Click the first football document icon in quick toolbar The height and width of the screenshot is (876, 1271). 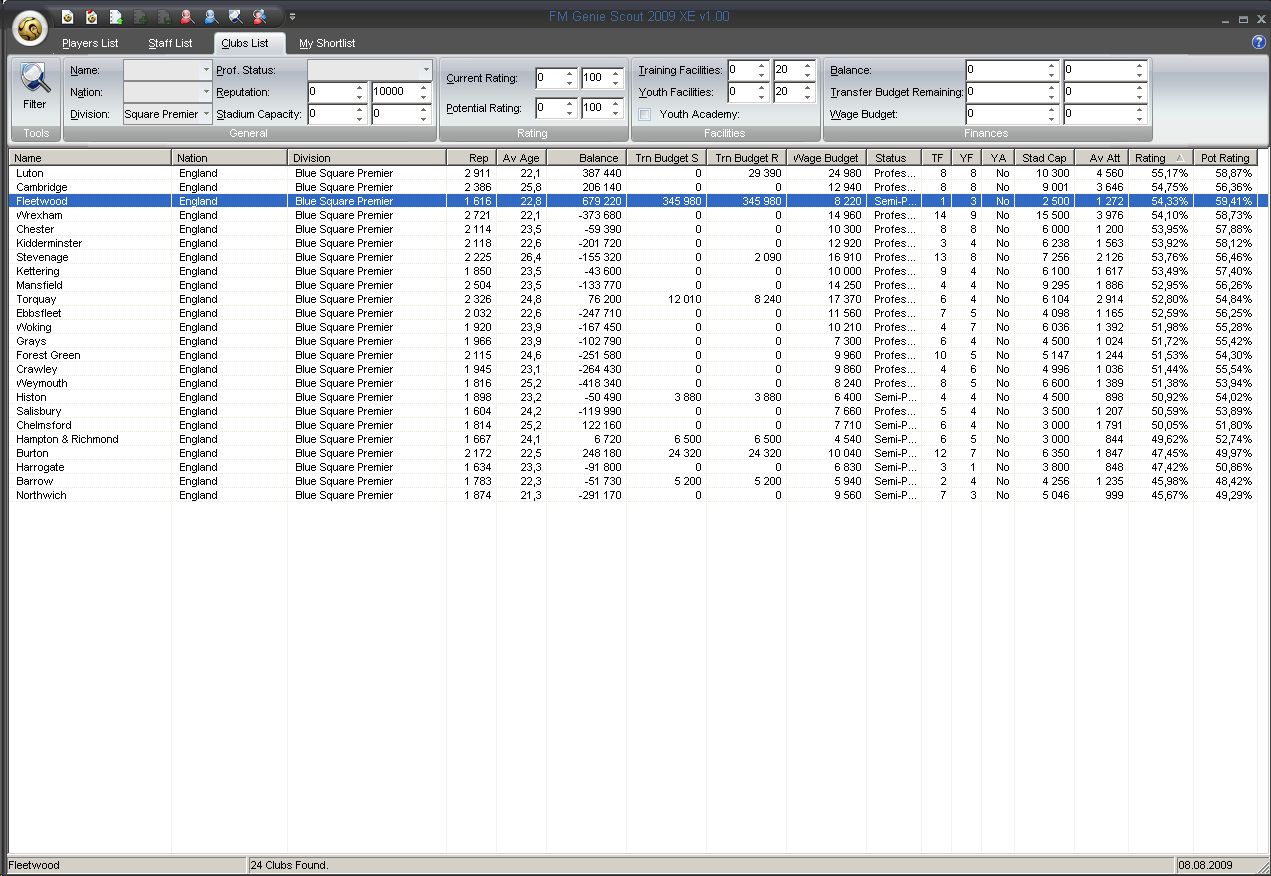click(68, 16)
